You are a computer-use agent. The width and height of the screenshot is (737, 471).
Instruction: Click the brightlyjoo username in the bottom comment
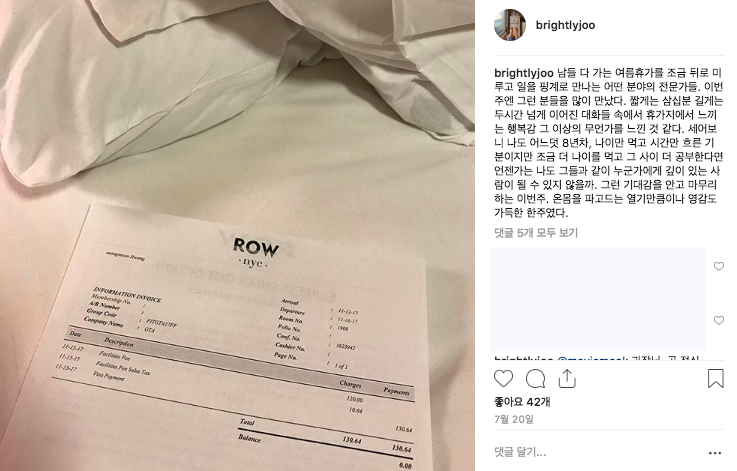point(524,359)
